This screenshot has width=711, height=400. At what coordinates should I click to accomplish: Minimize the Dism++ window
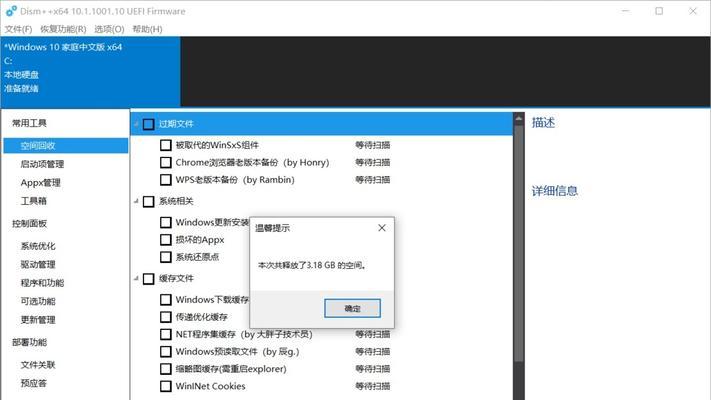(x=626, y=11)
